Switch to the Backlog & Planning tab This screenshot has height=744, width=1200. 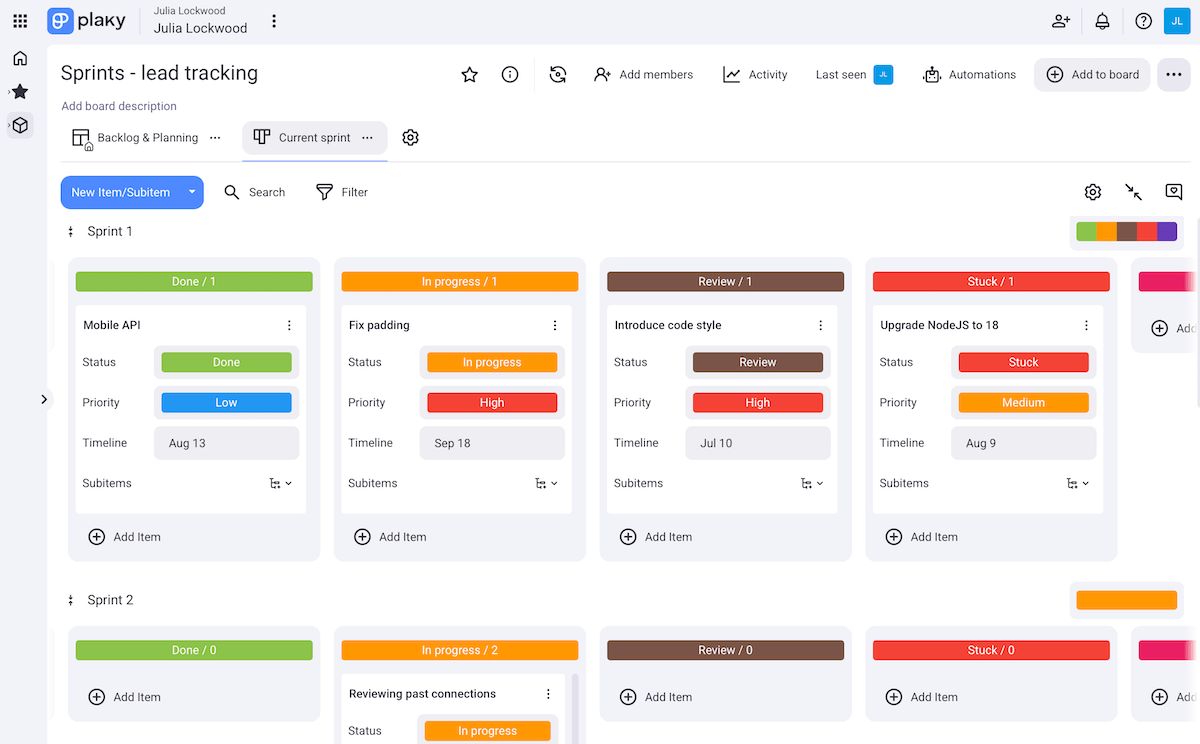(146, 137)
